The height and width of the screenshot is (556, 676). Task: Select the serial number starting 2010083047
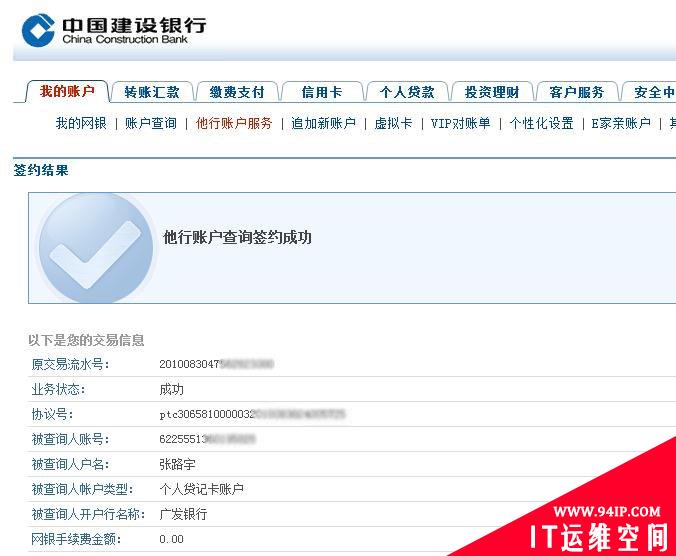point(216,365)
